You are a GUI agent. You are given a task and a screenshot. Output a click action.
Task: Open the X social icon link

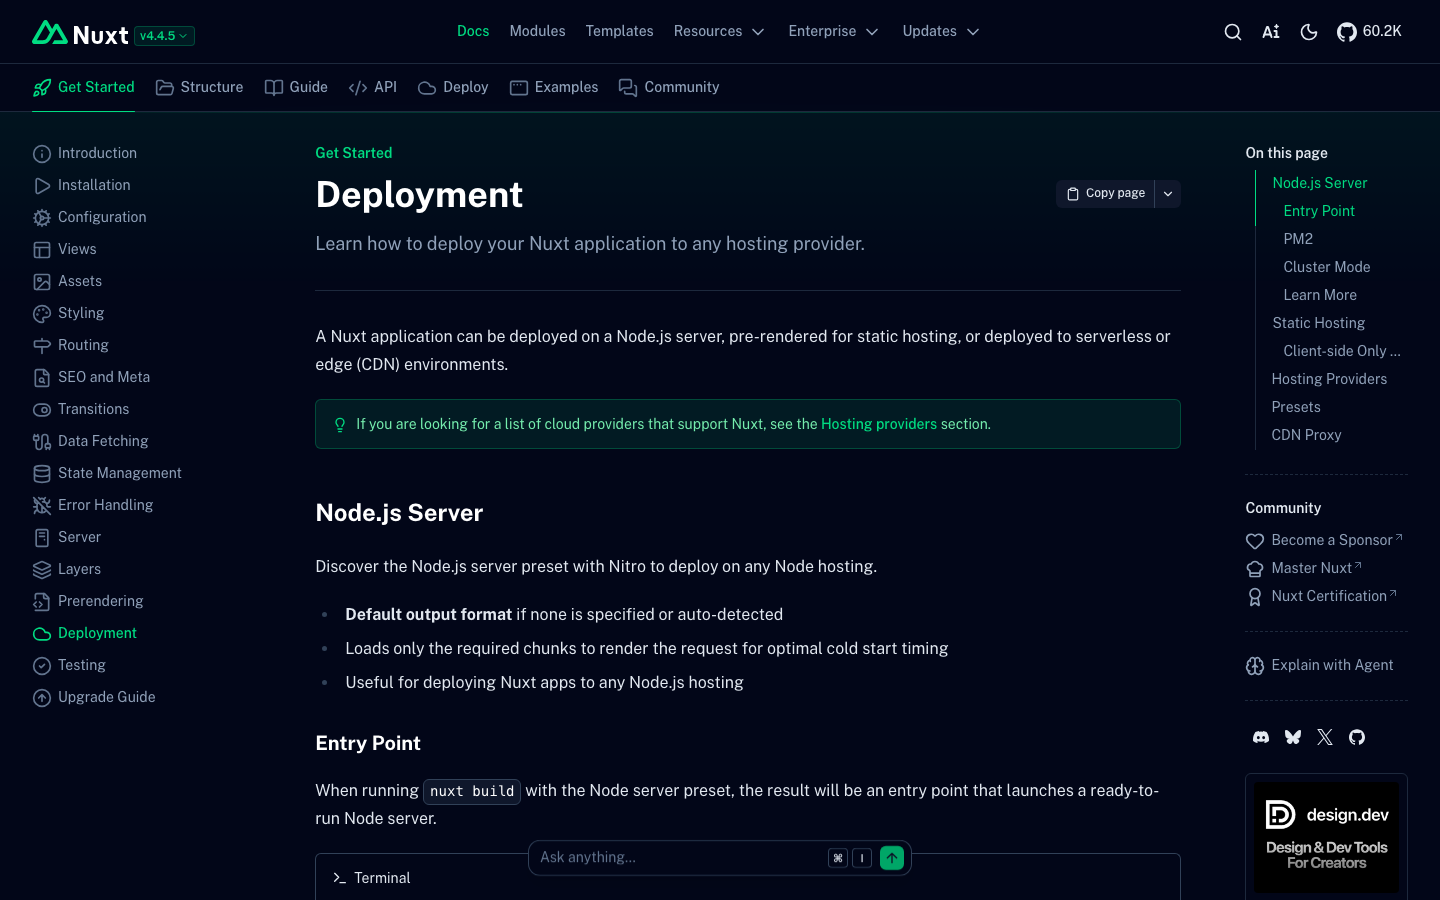coord(1325,737)
